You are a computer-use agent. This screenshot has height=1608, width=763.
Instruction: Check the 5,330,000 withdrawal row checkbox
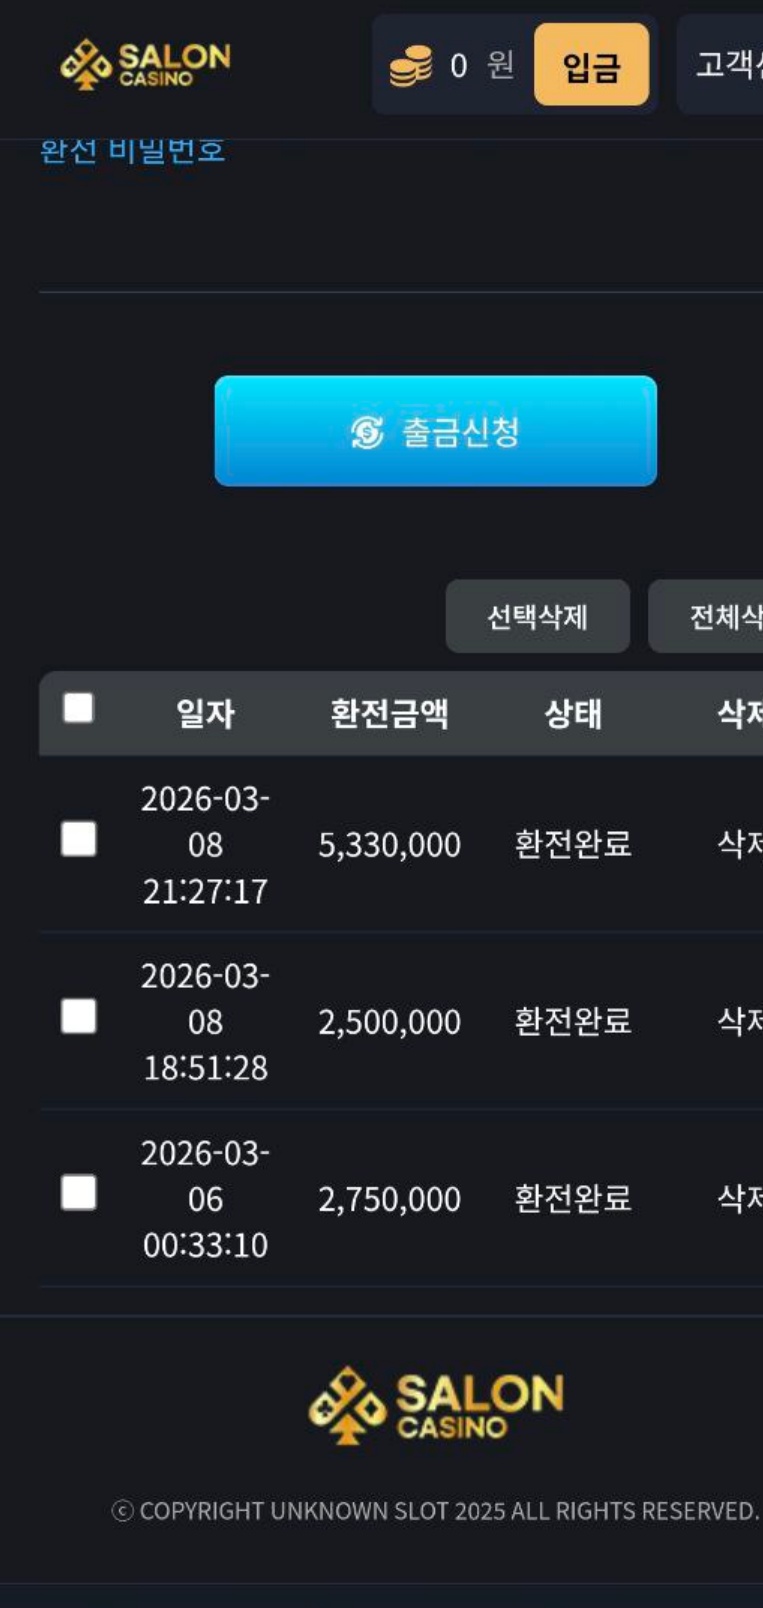pos(79,839)
